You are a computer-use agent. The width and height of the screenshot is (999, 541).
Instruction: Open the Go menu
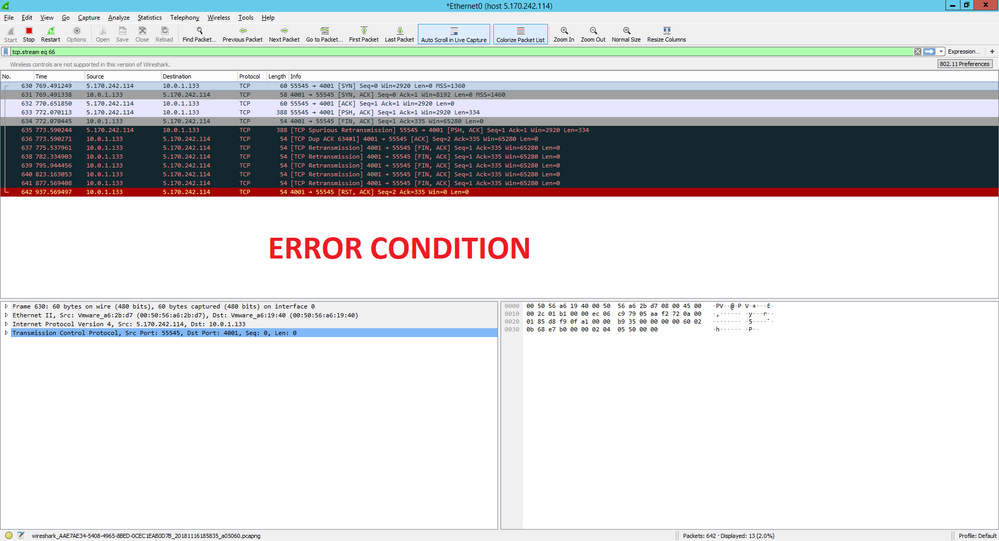[x=66, y=18]
